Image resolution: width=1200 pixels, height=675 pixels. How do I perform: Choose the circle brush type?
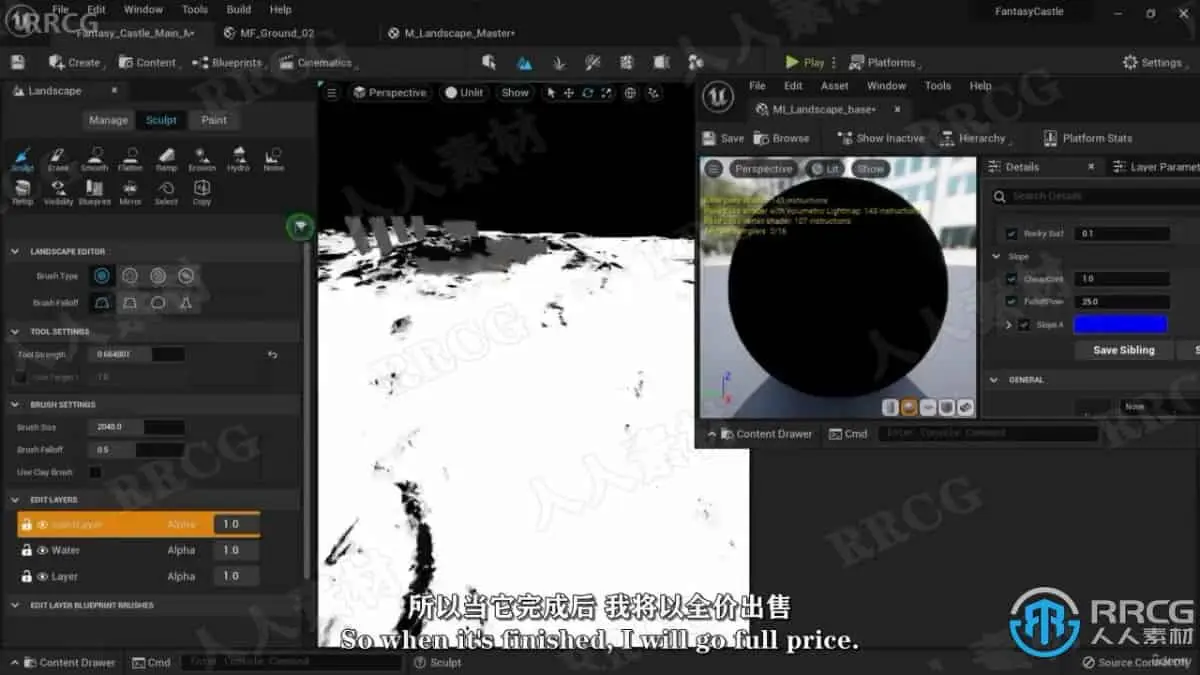coord(102,276)
